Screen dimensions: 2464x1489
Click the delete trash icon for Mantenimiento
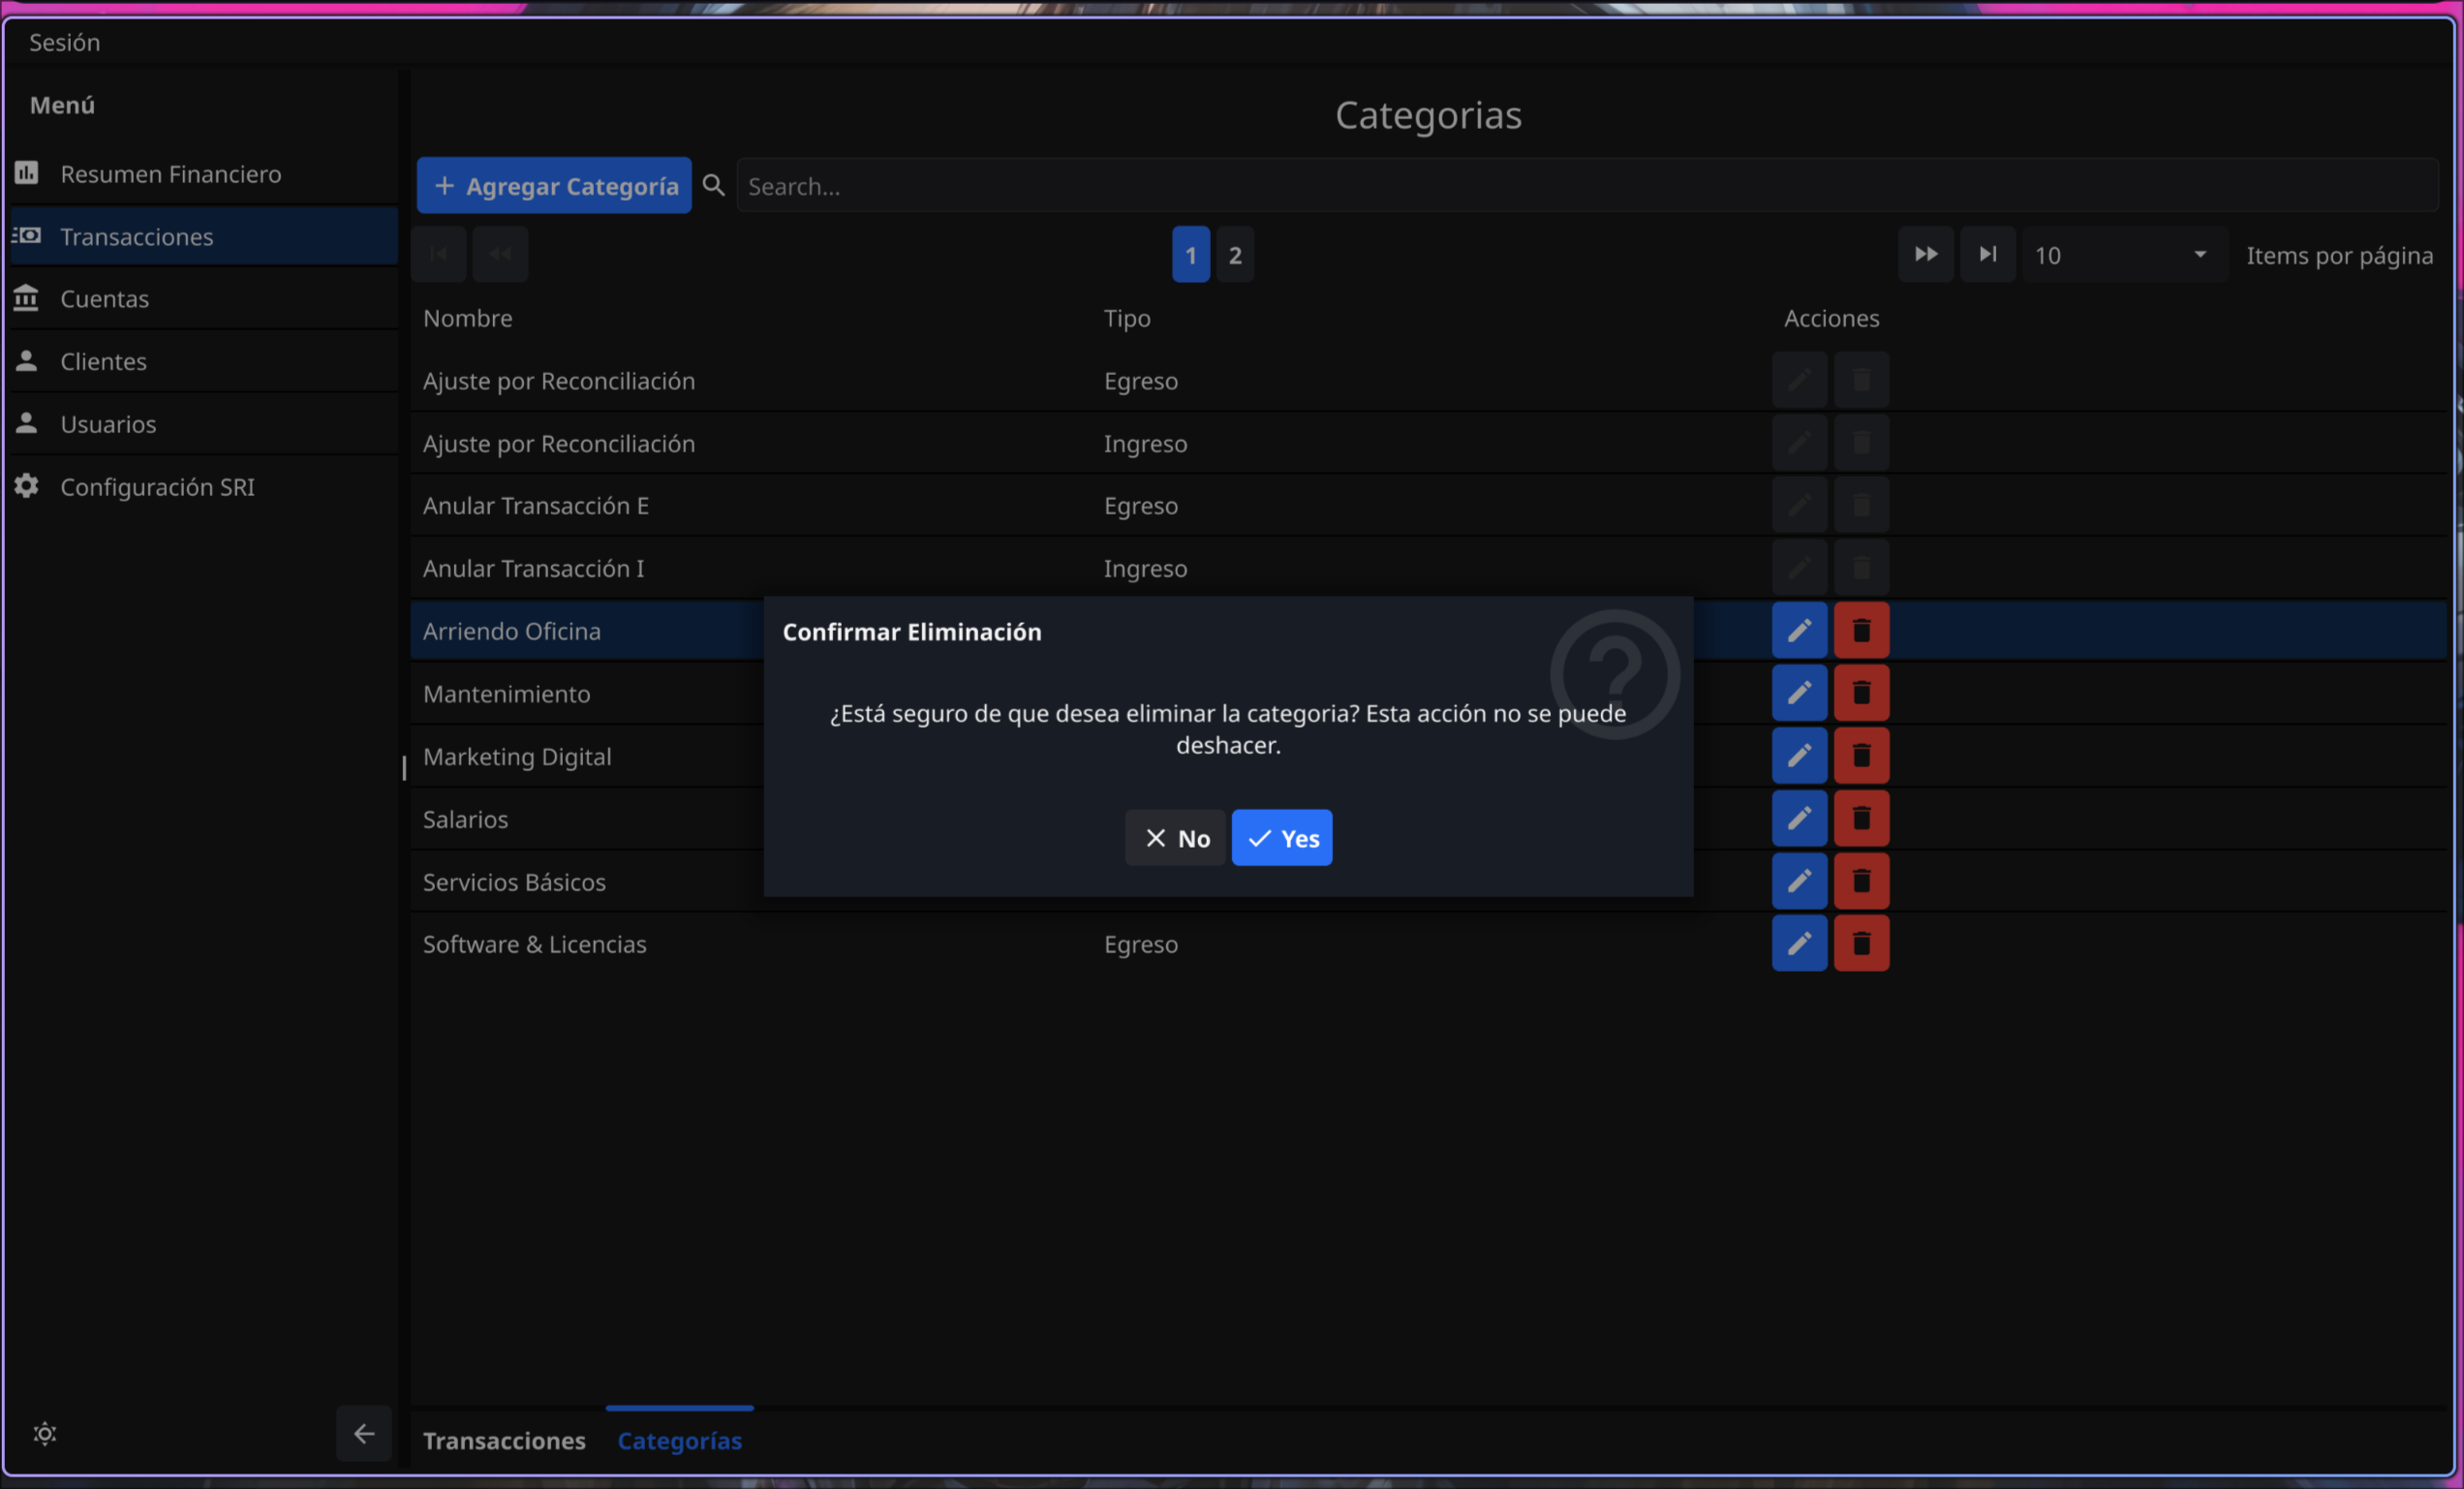(1861, 693)
